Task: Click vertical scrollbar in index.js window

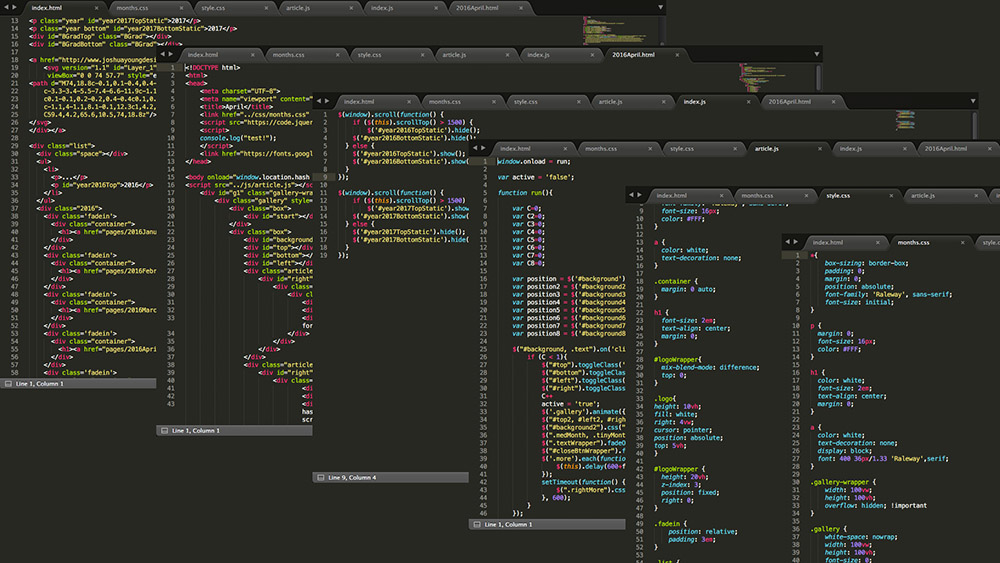Action: point(974,124)
